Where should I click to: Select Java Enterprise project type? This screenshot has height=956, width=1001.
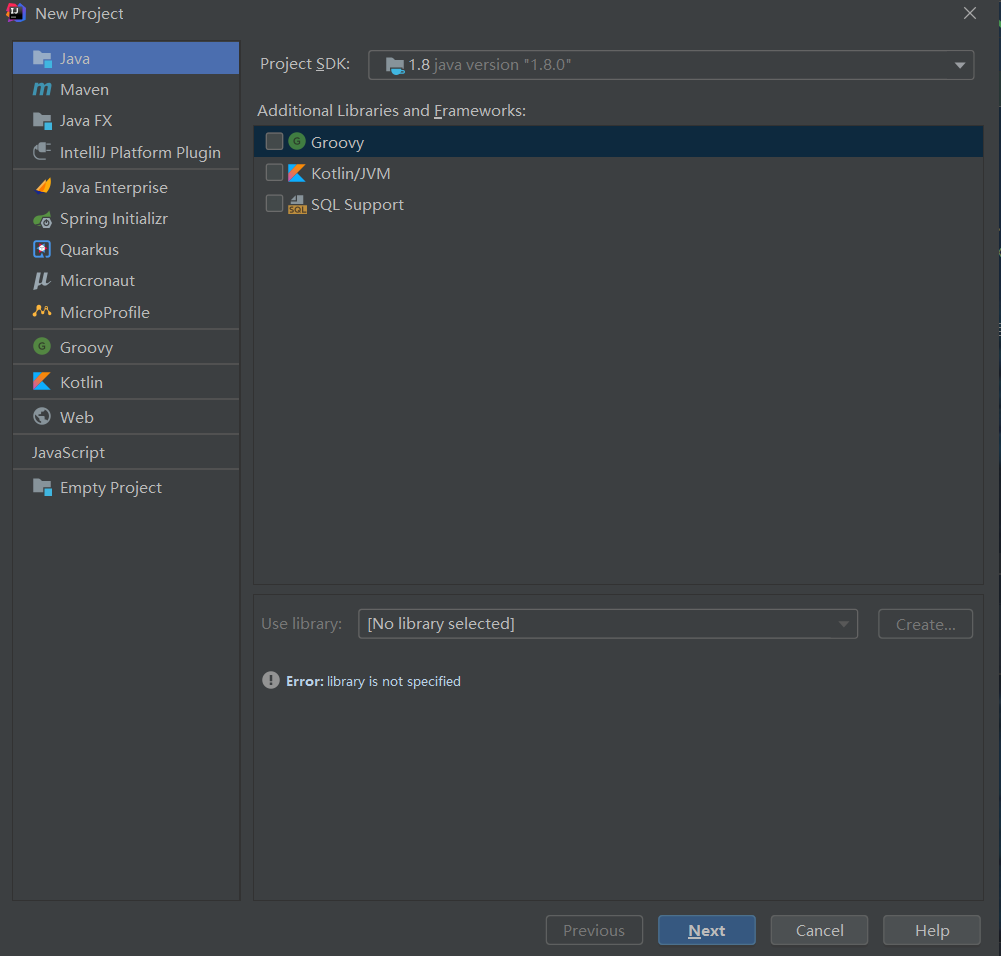coord(126,188)
